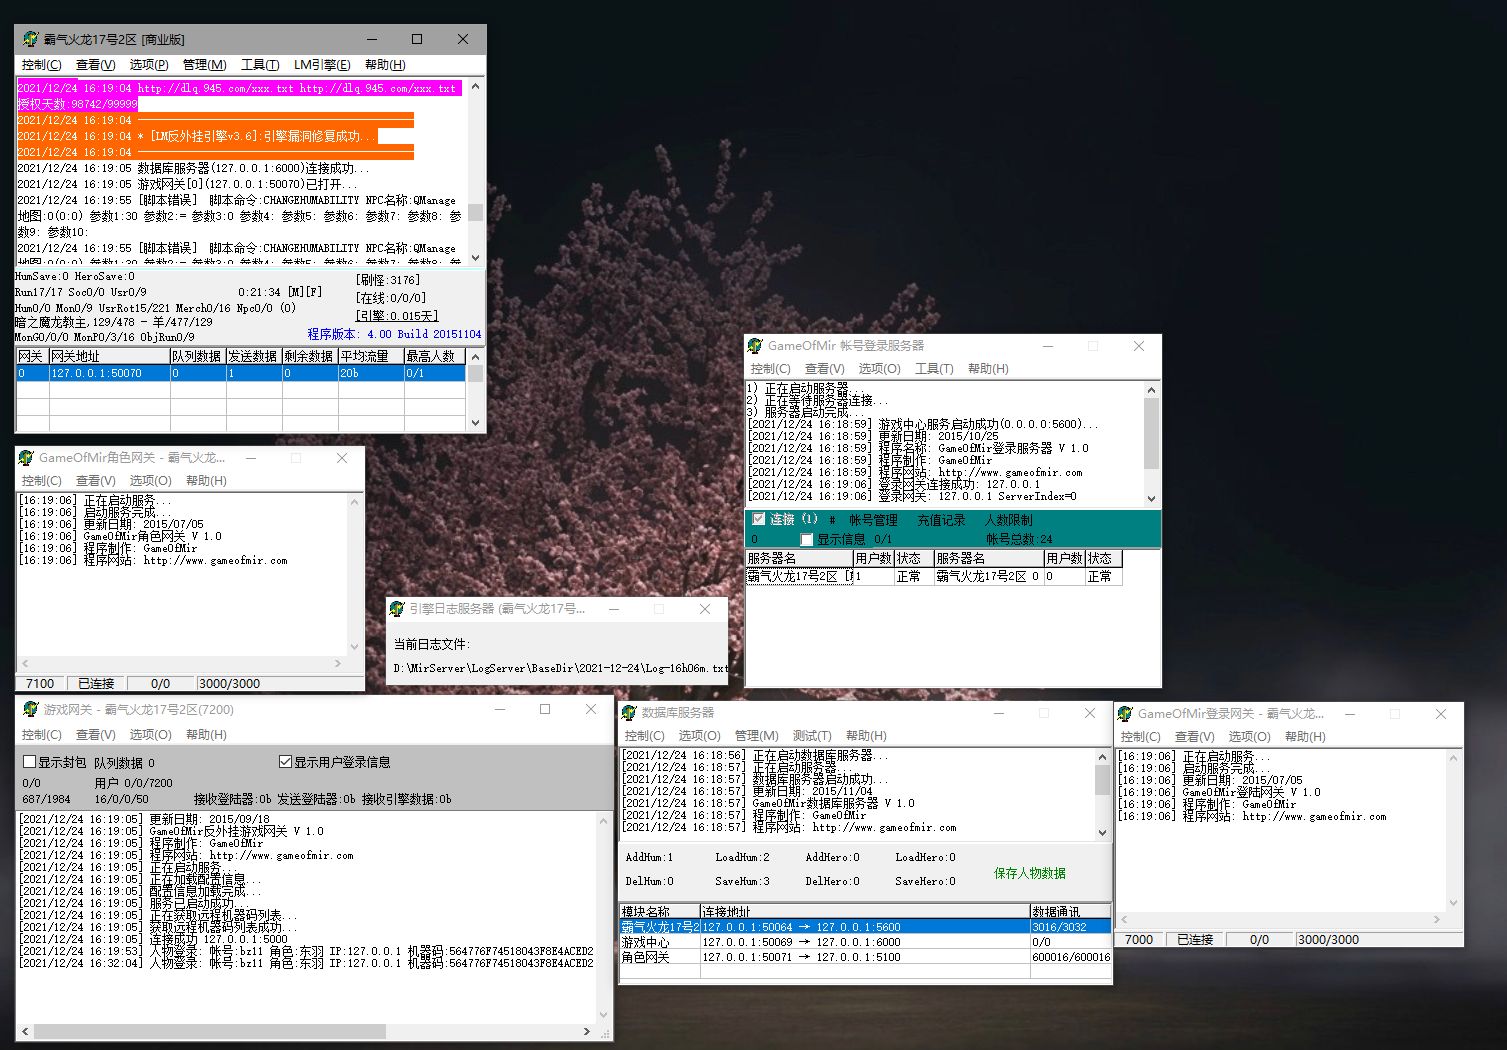Click 已连接 status in the 角色网关 window

pos(97,683)
